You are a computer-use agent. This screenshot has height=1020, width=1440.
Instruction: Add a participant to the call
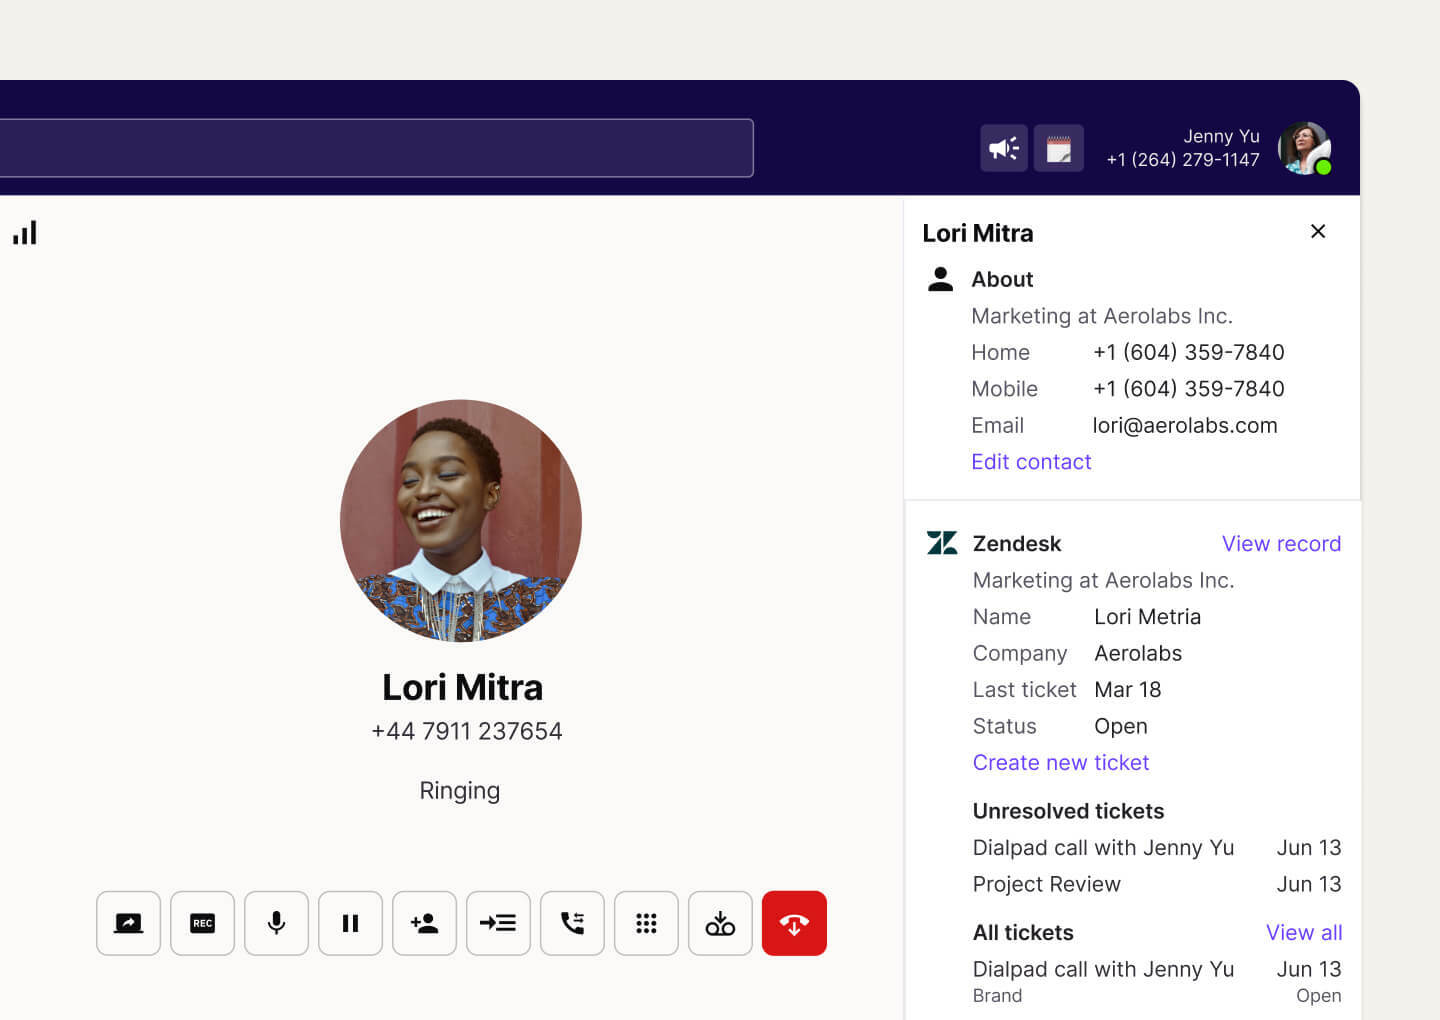pyautogui.click(x=424, y=923)
